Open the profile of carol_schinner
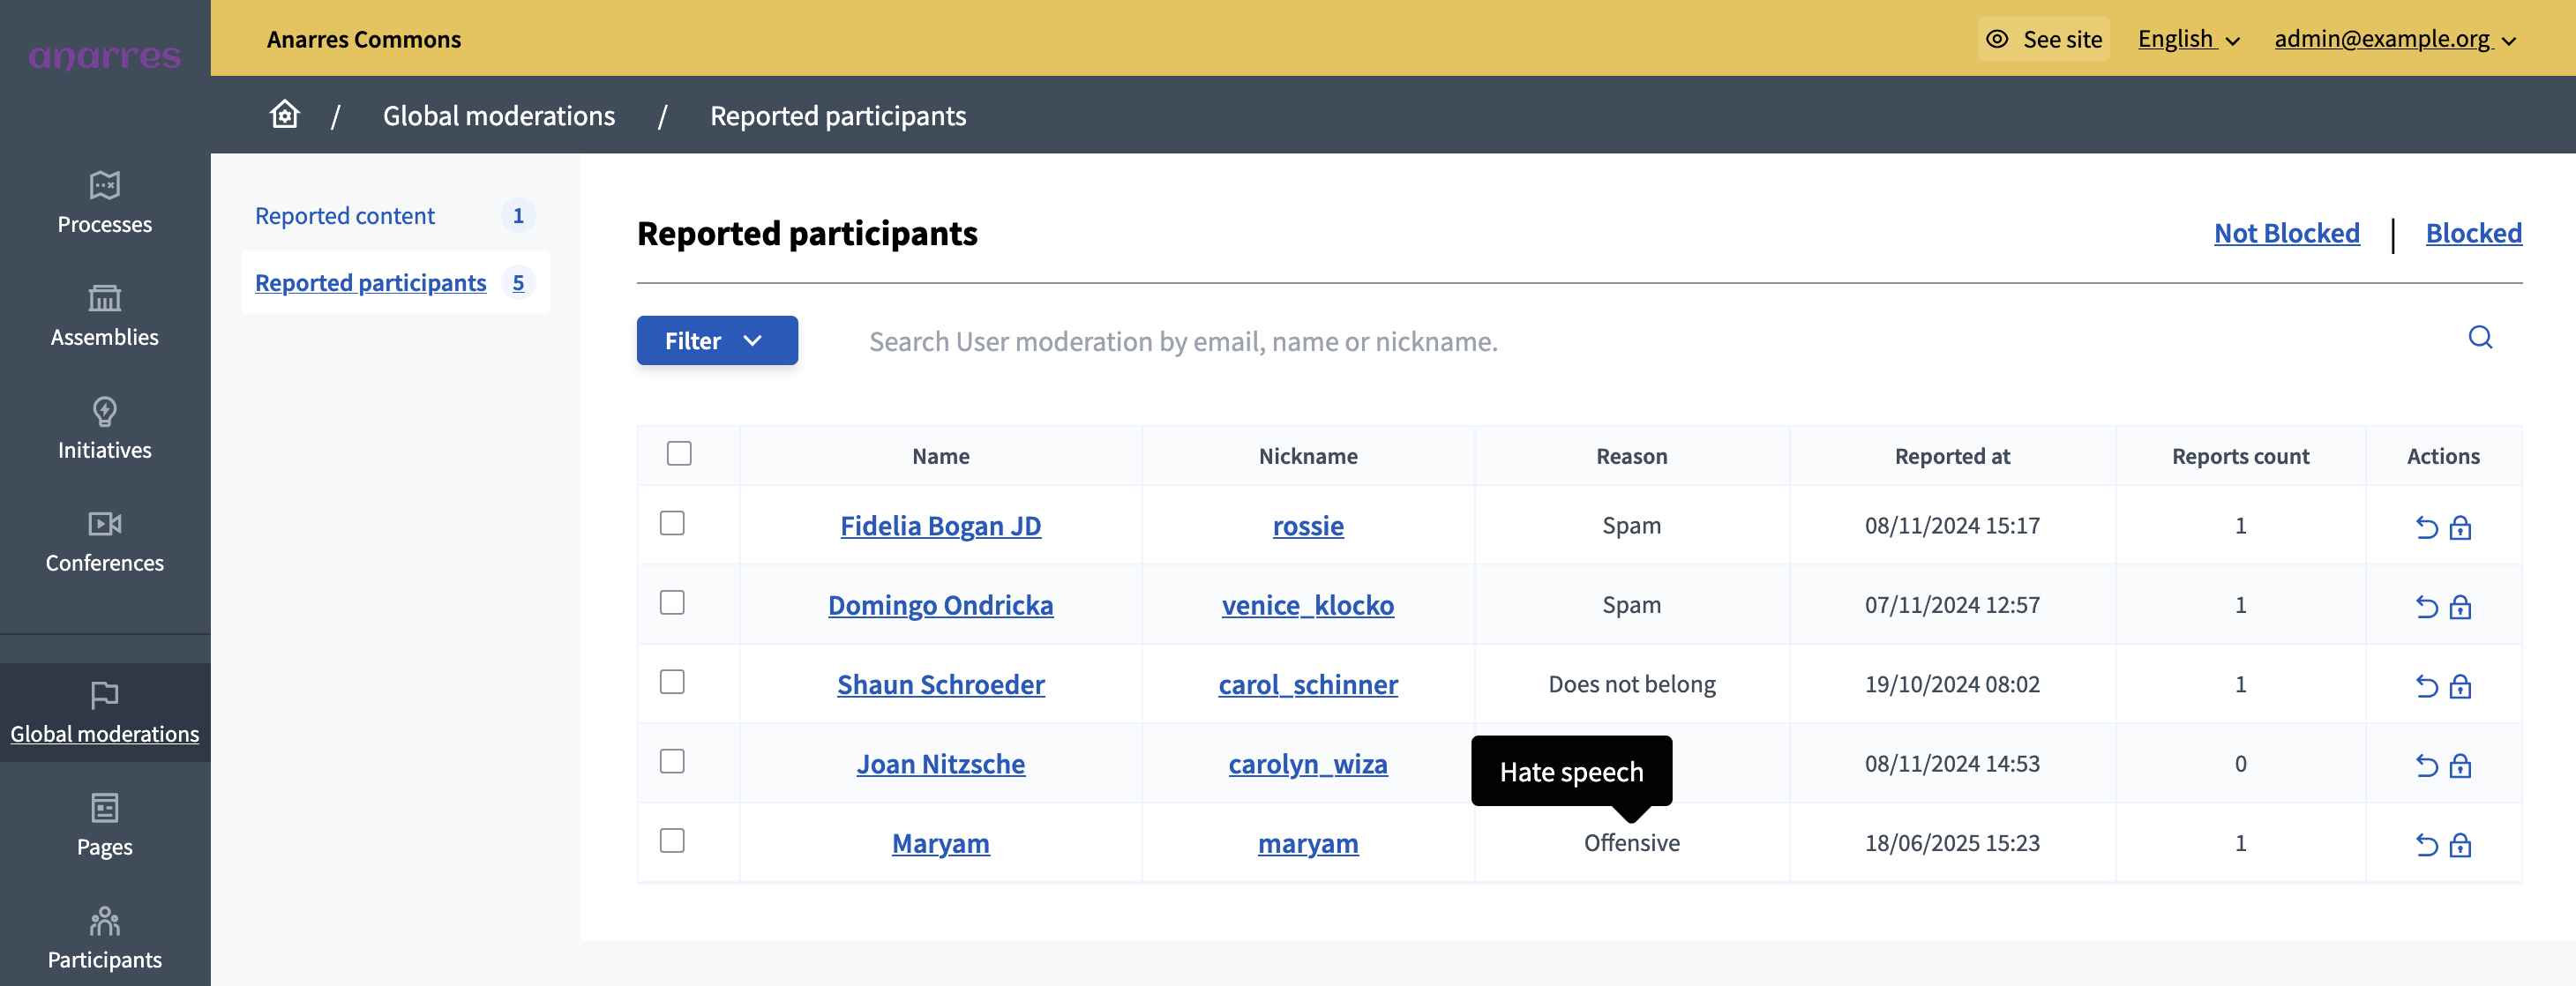This screenshot has height=986, width=2576. 1307,684
